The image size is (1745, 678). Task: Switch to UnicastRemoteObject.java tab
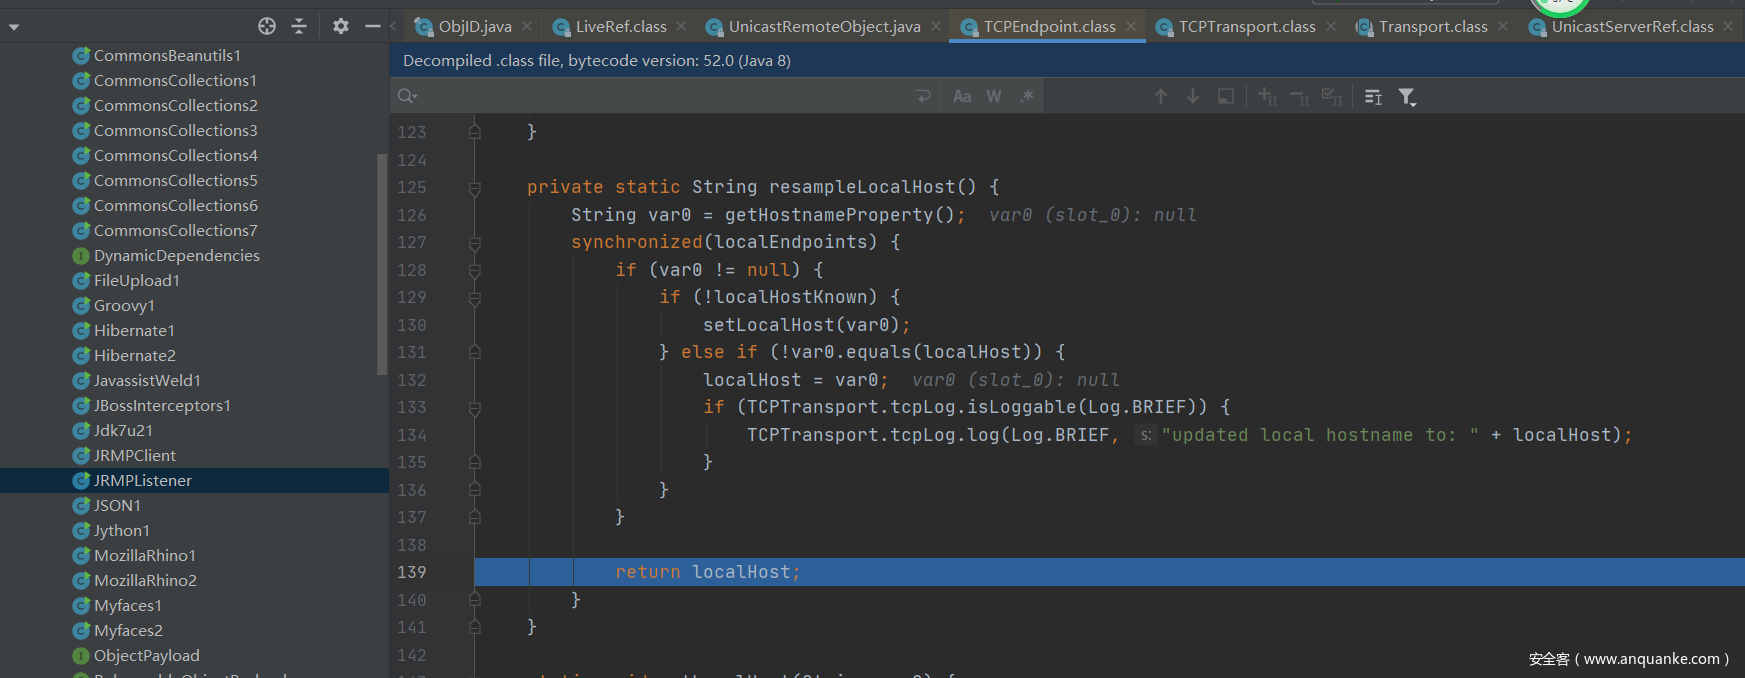point(824,27)
